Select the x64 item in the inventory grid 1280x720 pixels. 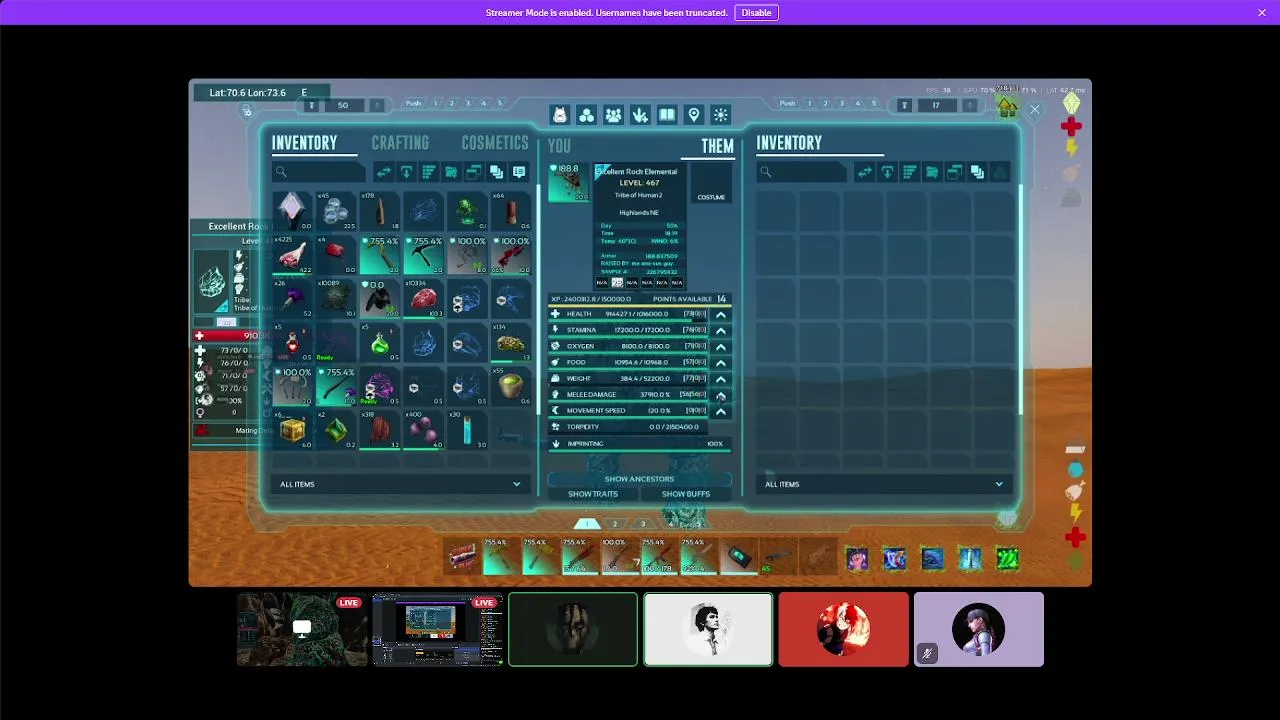tap(511, 211)
